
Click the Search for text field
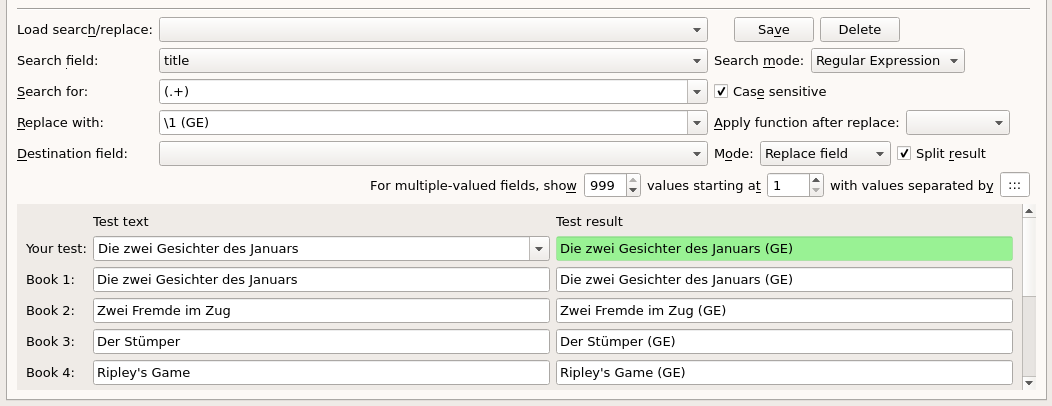click(420, 92)
